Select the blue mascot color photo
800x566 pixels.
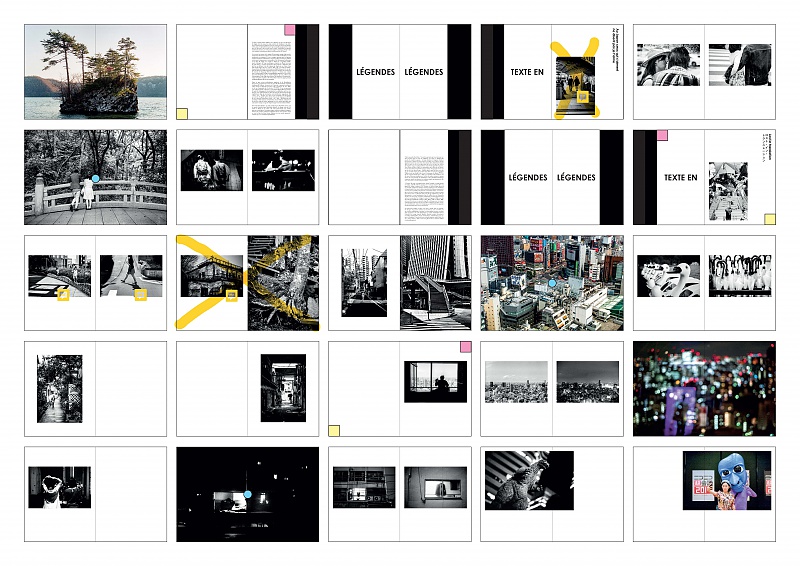[x=727, y=480]
